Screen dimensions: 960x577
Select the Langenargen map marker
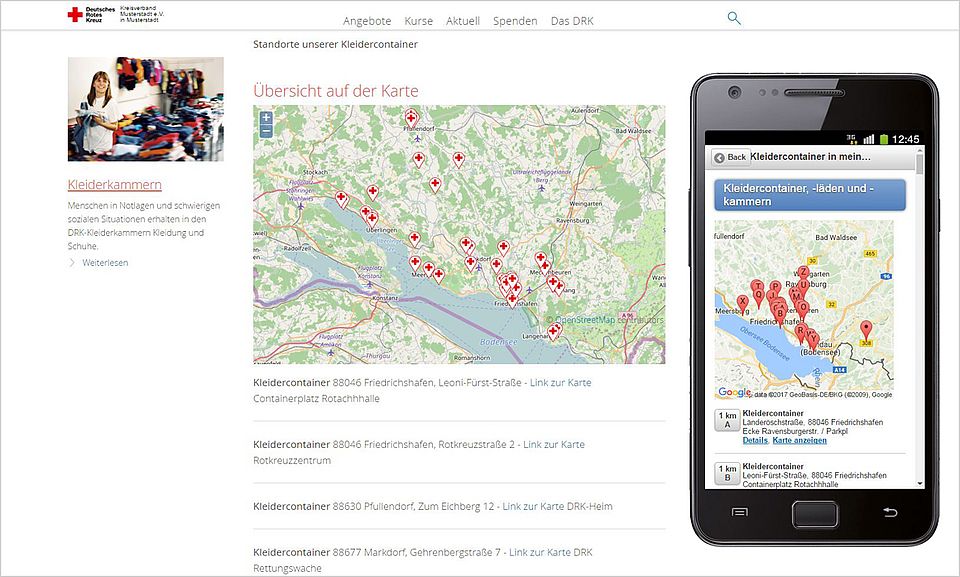pyautogui.click(x=553, y=330)
